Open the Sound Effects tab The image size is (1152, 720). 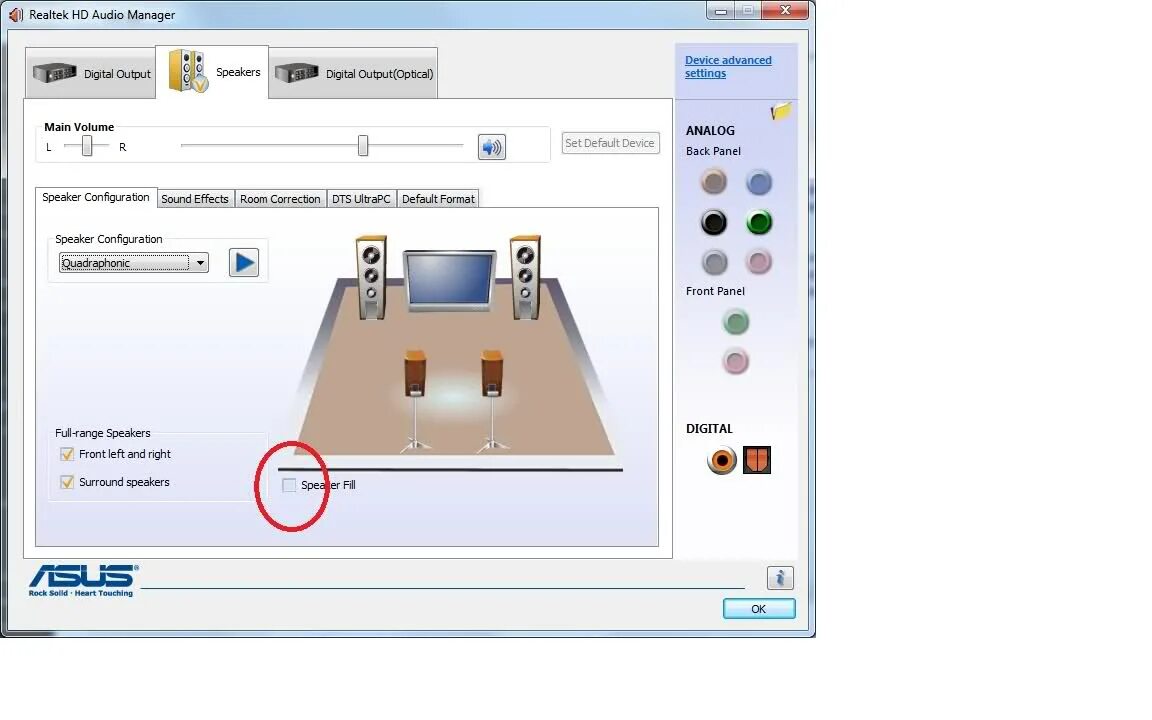(195, 199)
